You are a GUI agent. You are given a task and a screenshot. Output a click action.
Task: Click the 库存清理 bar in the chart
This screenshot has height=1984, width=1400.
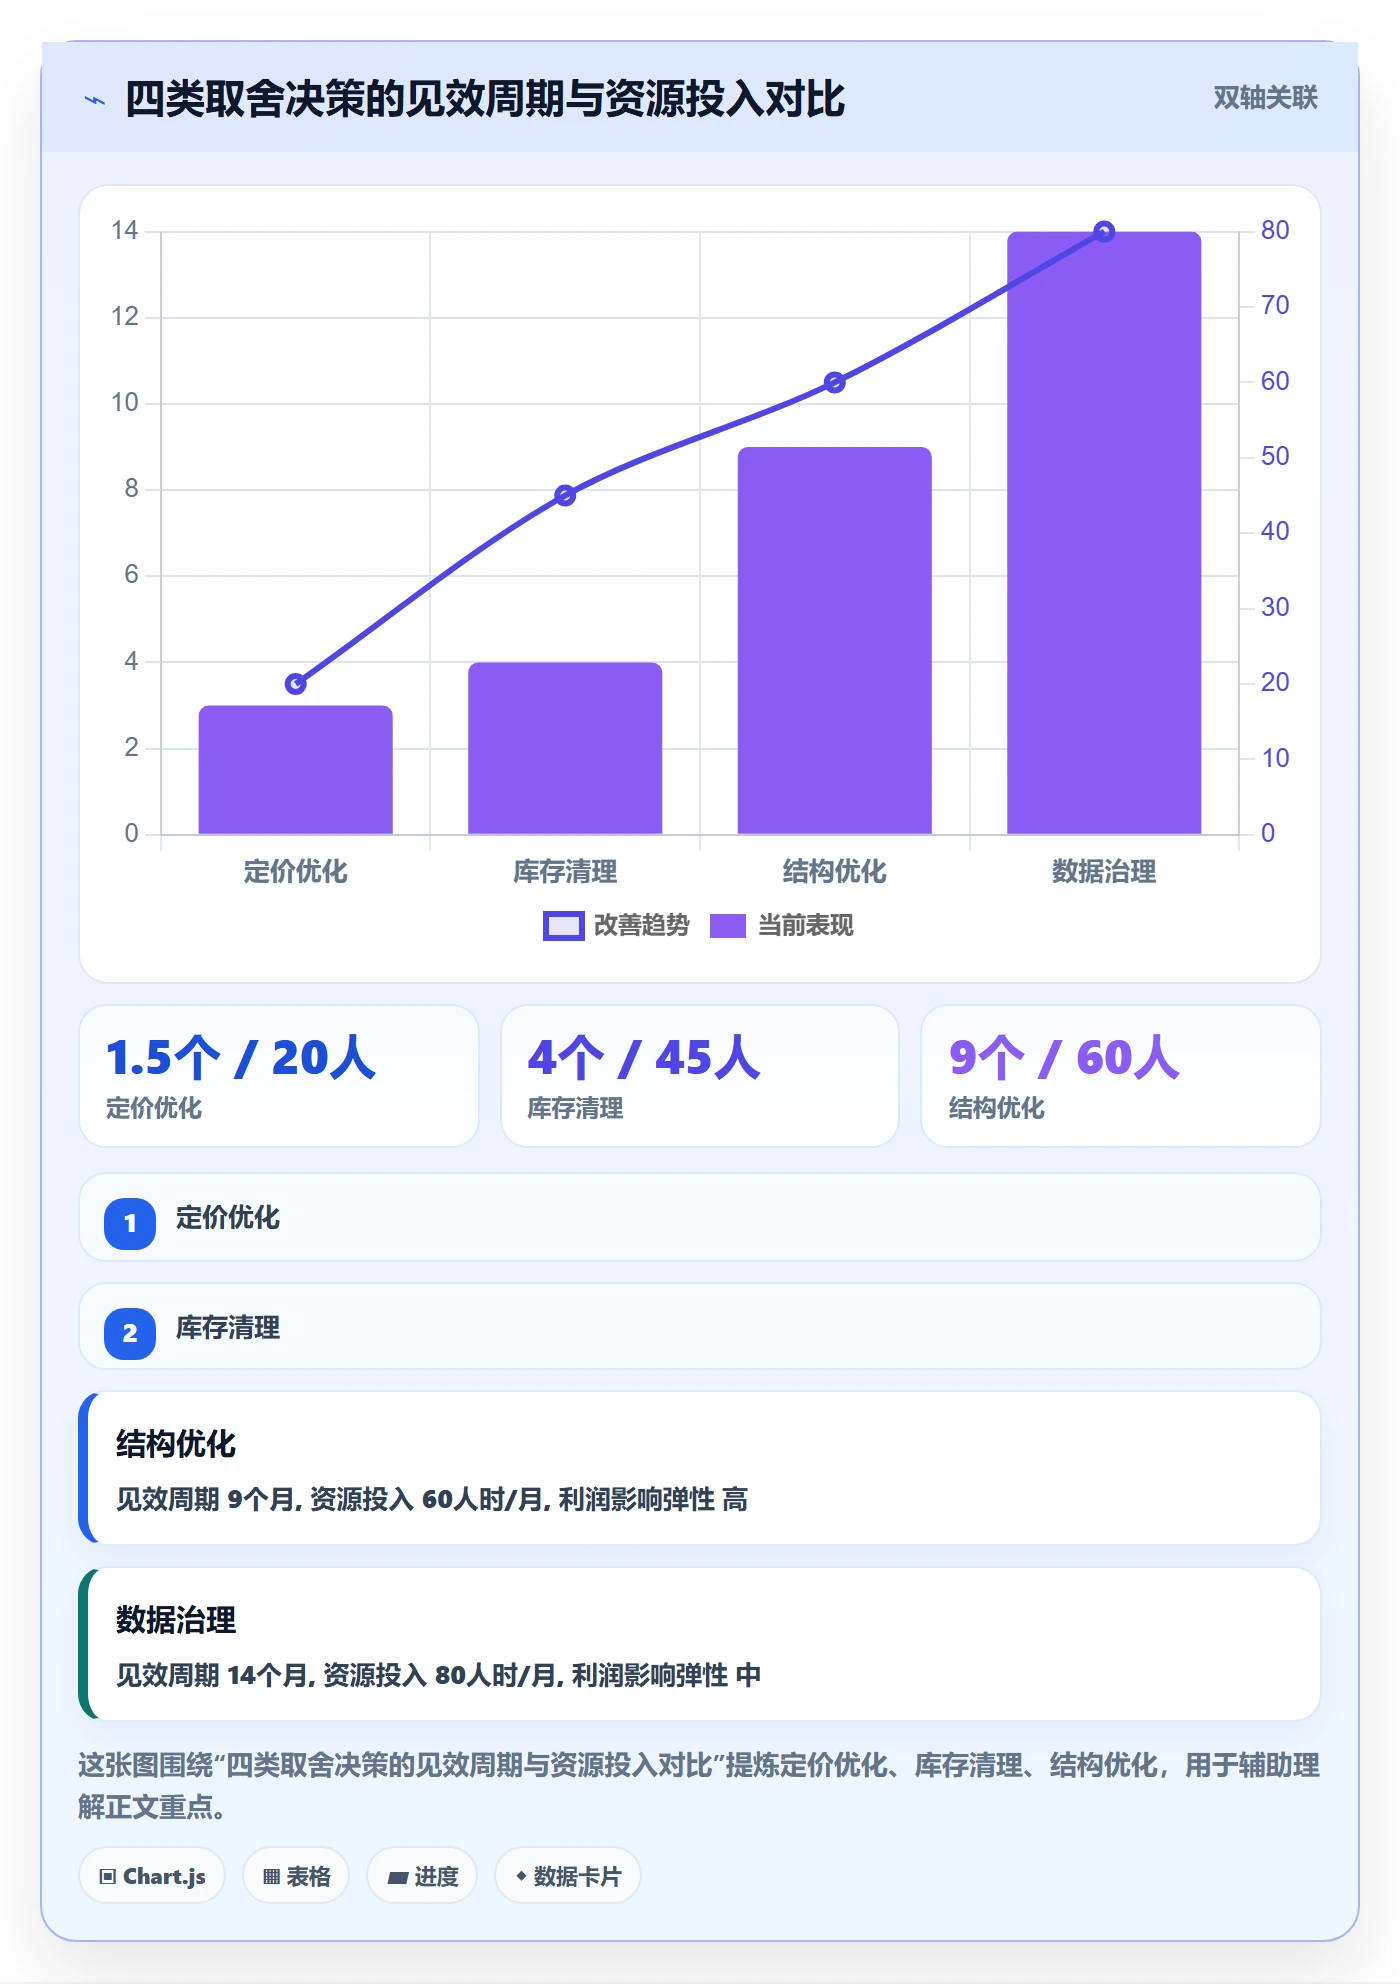tap(565, 748)
